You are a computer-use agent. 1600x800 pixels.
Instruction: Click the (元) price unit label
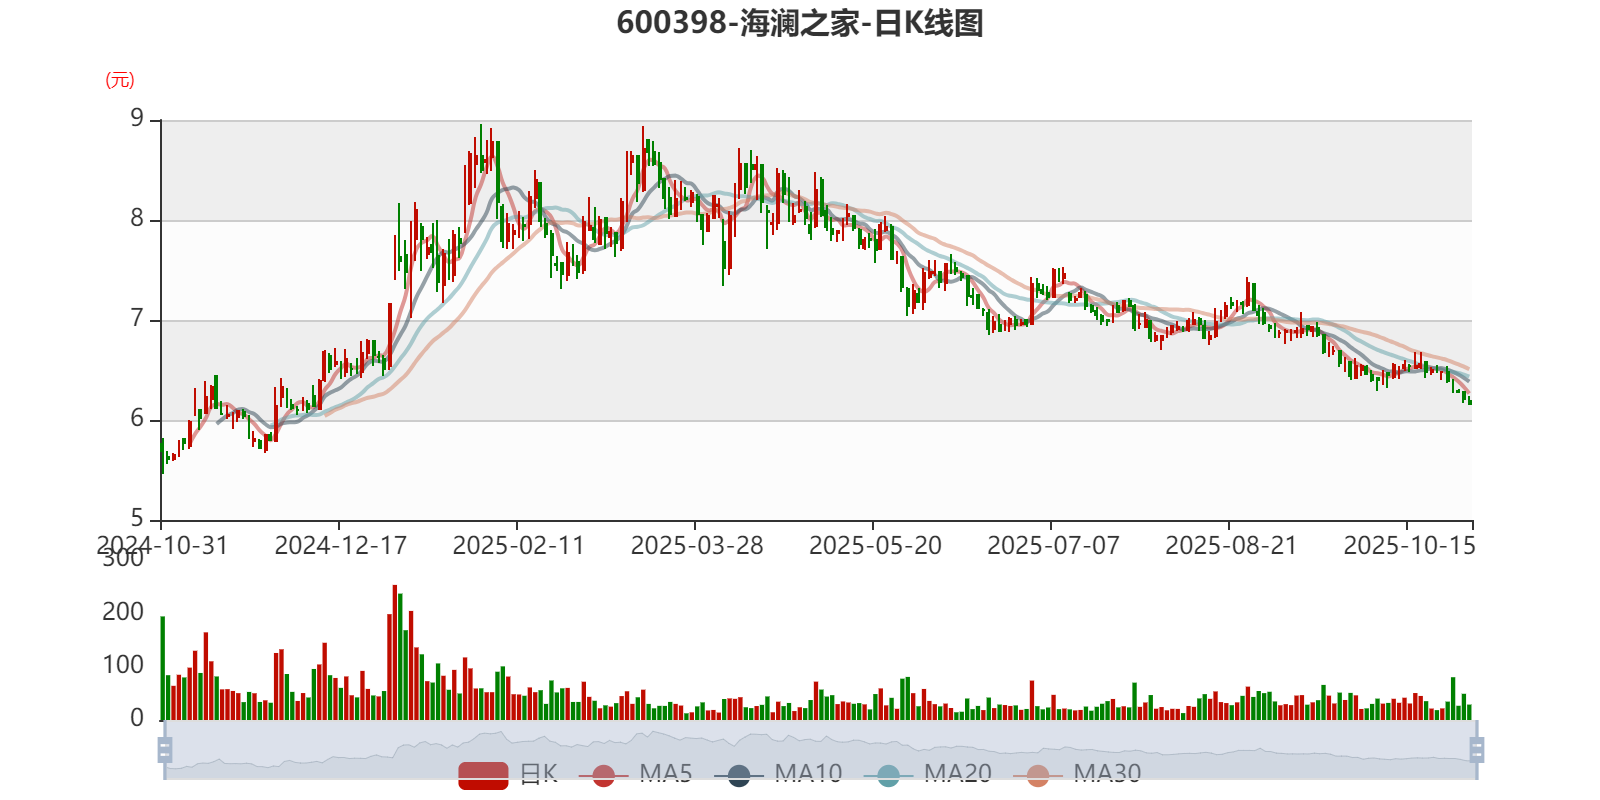[120, 80]
